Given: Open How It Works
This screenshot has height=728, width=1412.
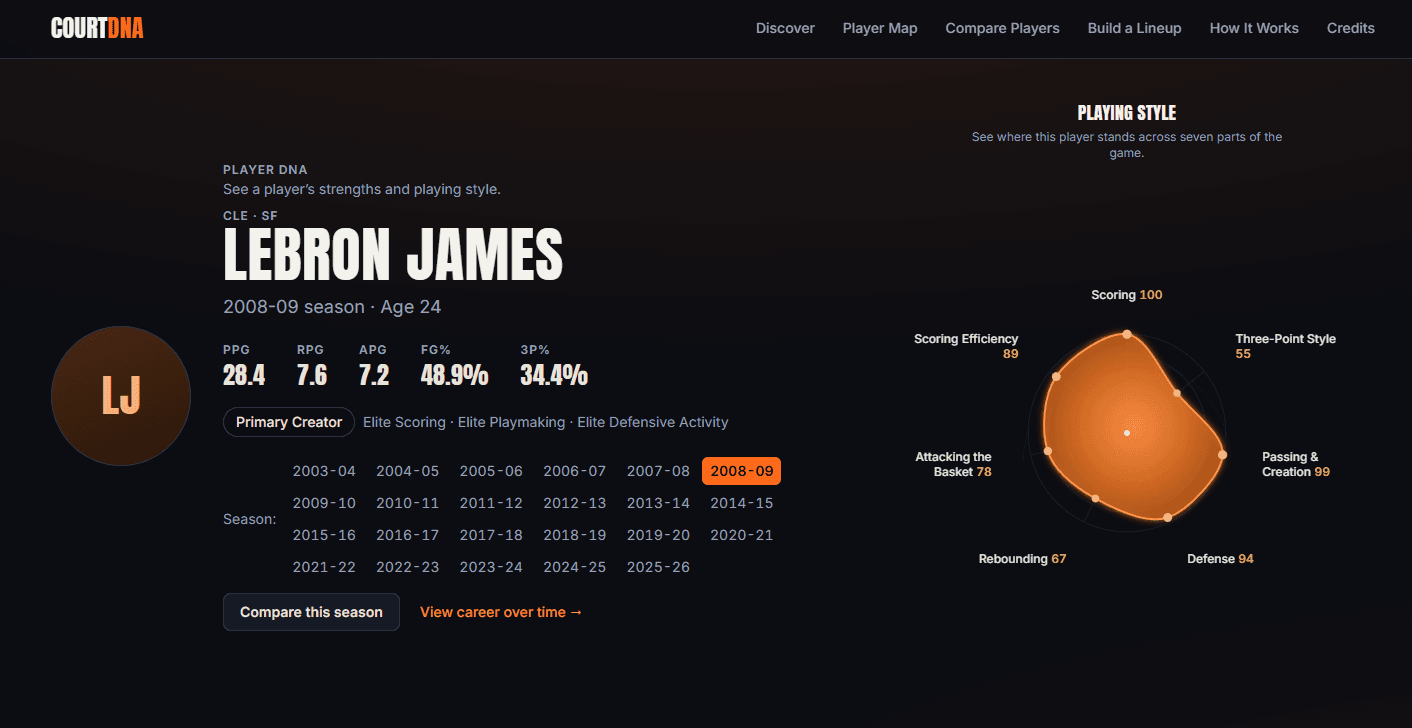Looking at the screenshot, I should pos(1254,28).
